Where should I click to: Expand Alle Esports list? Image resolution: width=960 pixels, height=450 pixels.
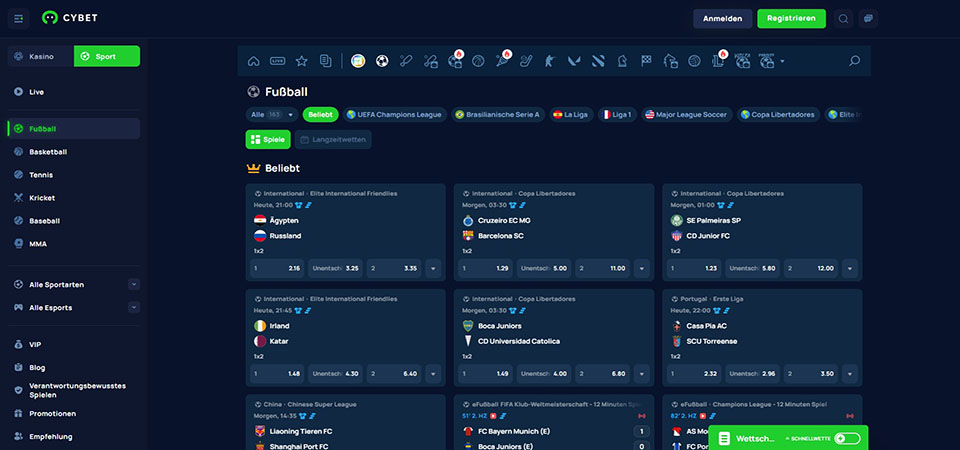pos(134,307)
